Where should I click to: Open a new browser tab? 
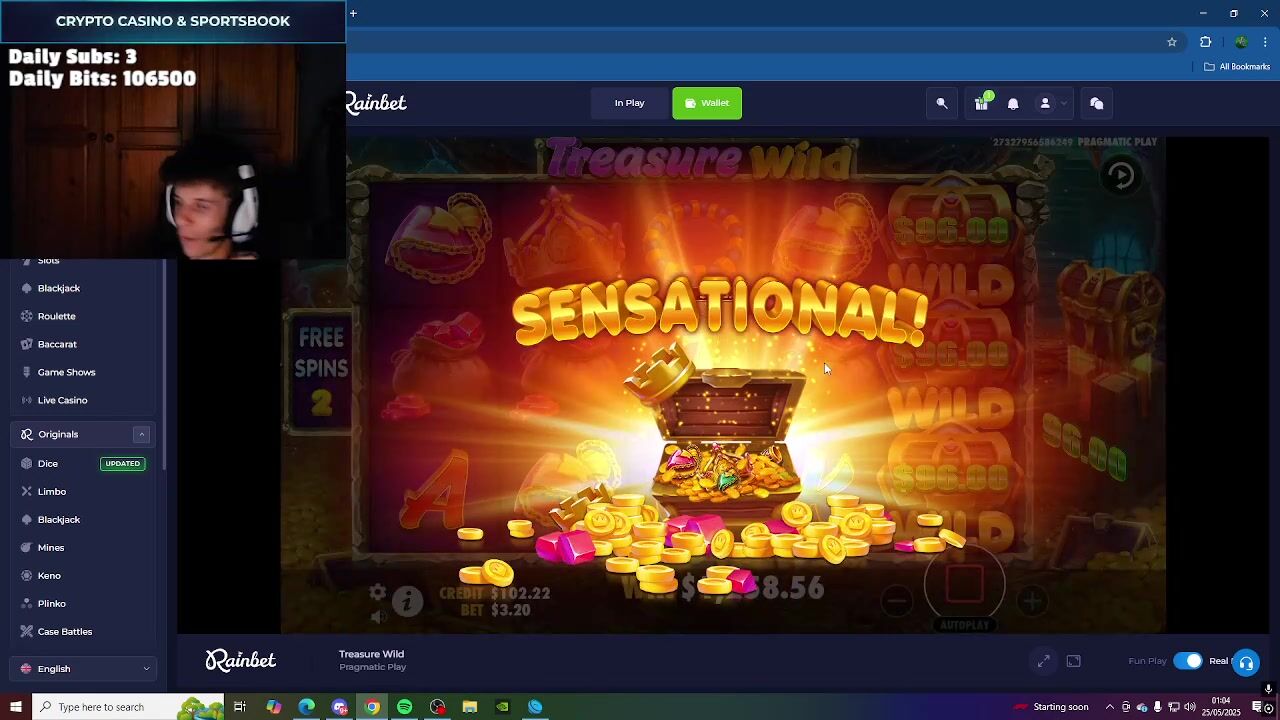[353, 13]
